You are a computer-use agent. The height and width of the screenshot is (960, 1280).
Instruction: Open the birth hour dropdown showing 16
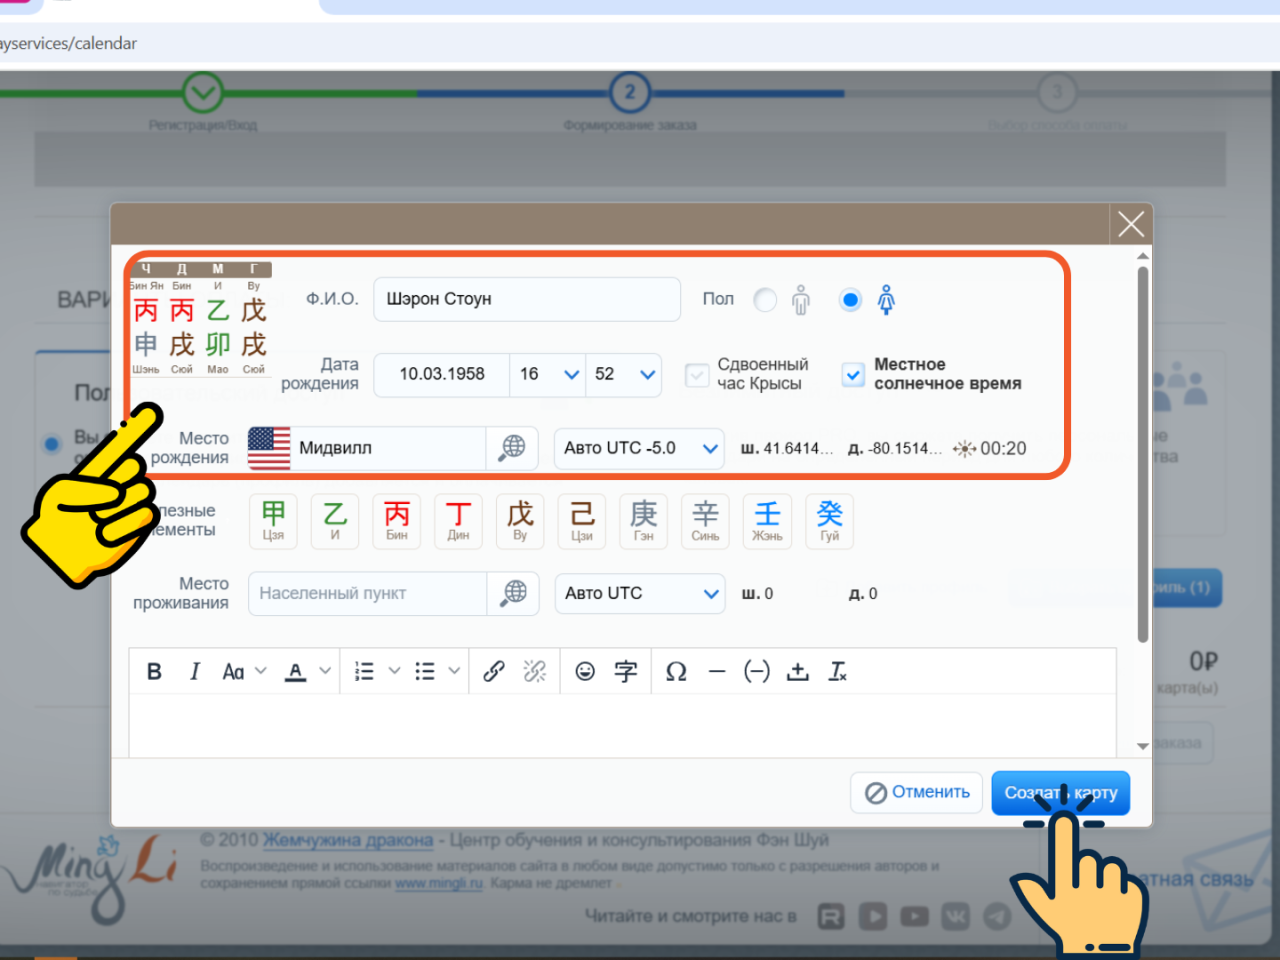[x=548, y=374]
